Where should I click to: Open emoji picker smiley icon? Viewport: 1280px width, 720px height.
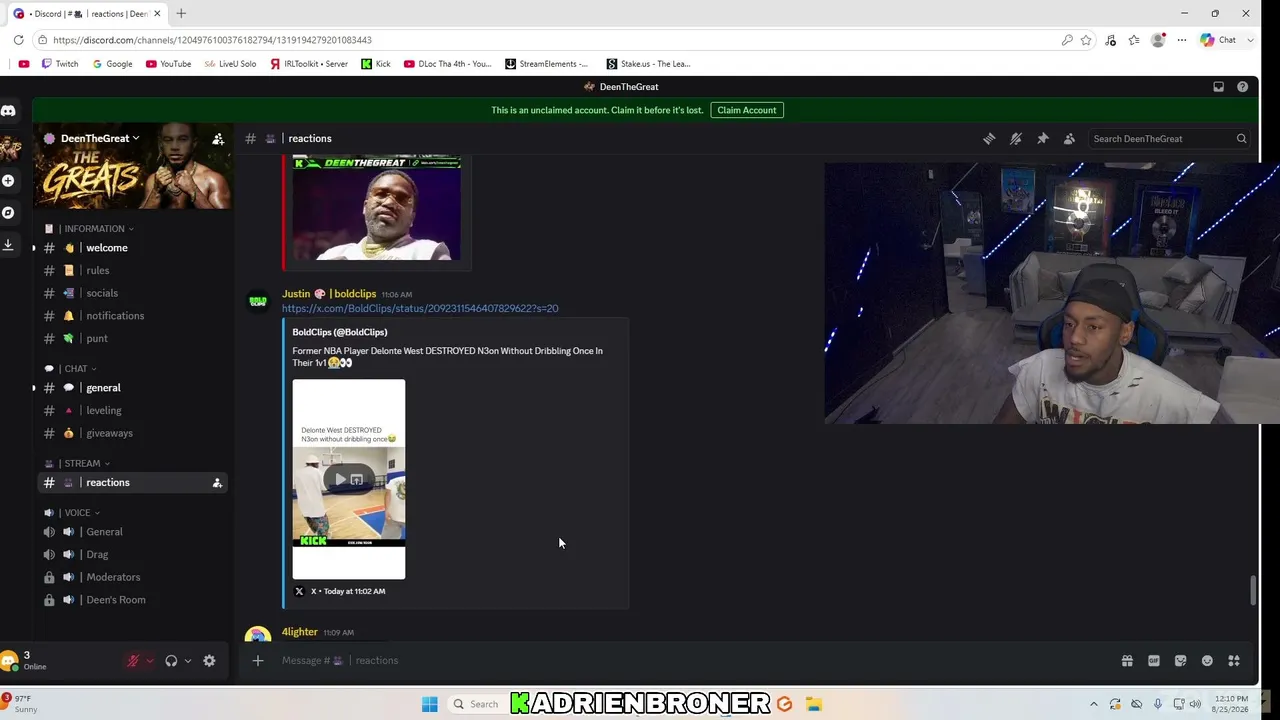pyautogui.click(x=1207, y=661)
